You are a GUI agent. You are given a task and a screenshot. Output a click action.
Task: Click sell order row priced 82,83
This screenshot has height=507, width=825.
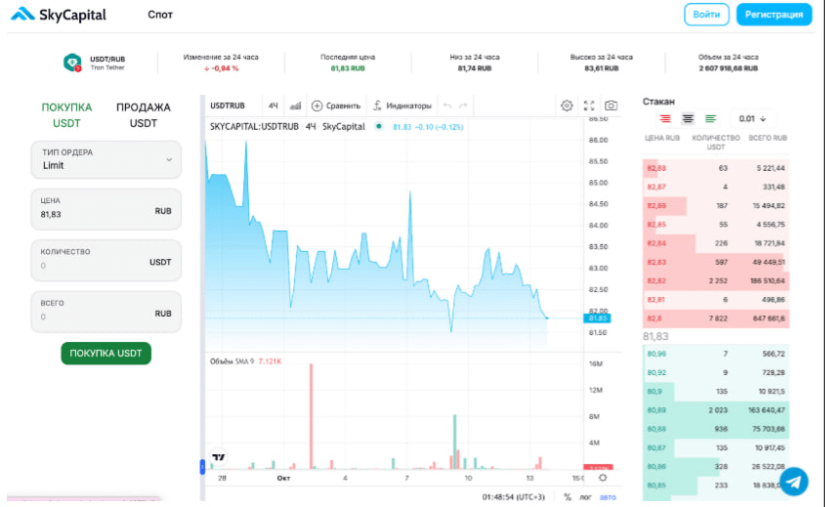[x=716, y=262]
